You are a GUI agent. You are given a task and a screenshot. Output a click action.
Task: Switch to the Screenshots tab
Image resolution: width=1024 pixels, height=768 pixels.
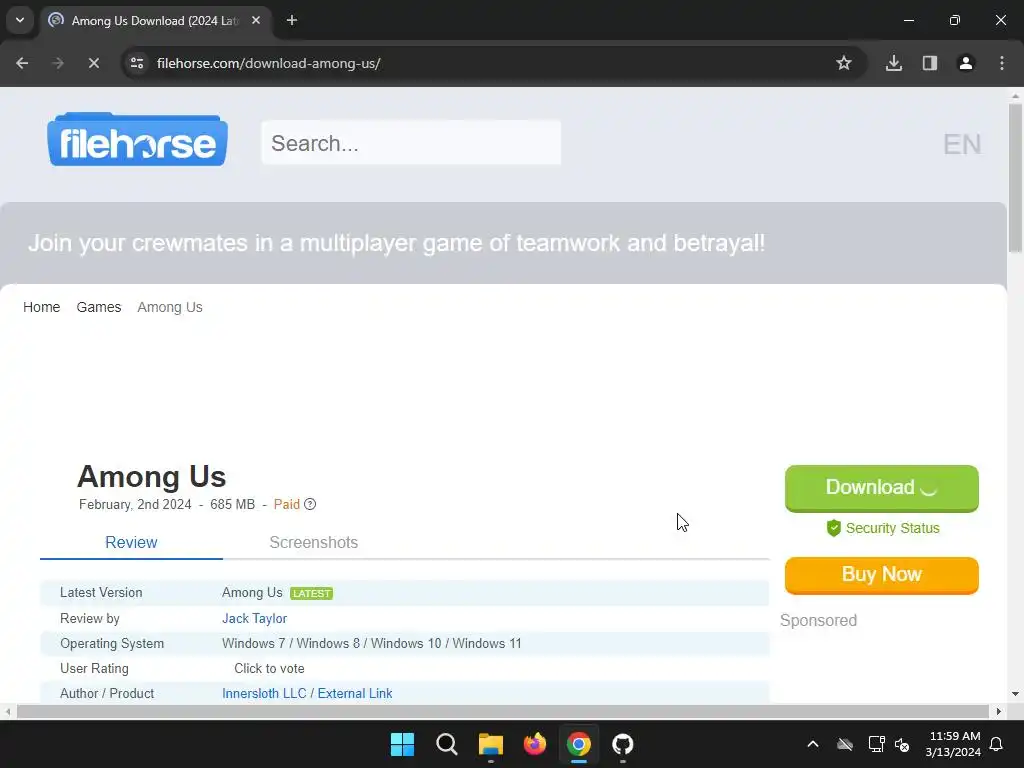313,543
